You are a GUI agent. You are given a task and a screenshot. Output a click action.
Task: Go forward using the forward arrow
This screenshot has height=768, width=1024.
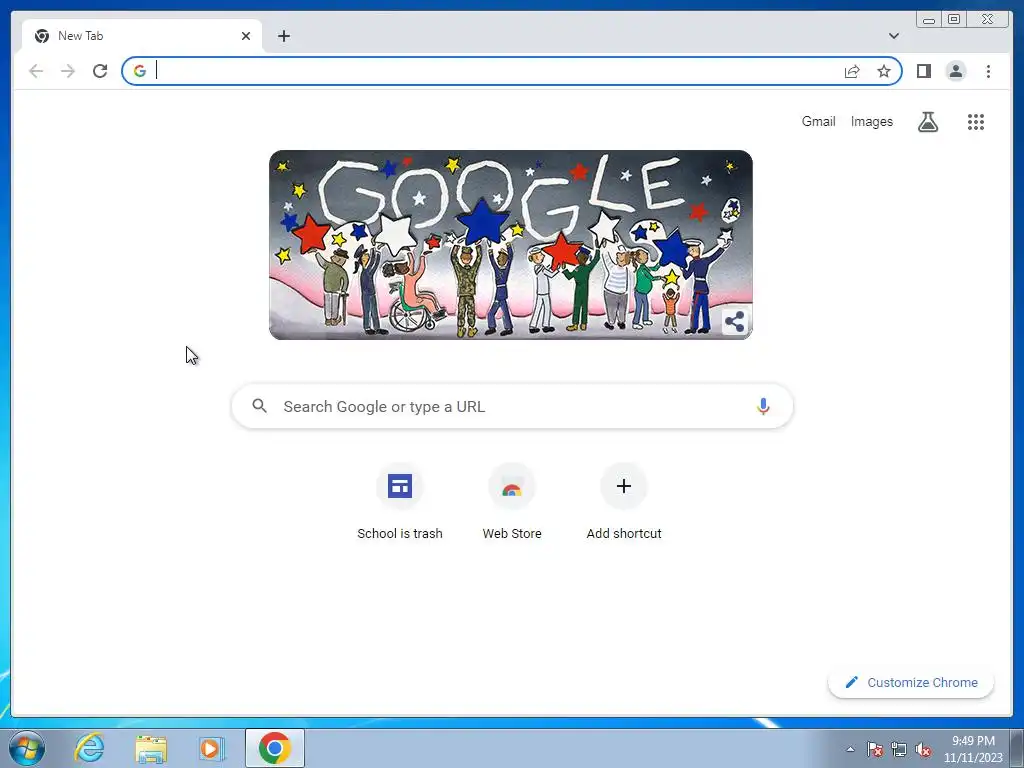click(x=68, y=71)
